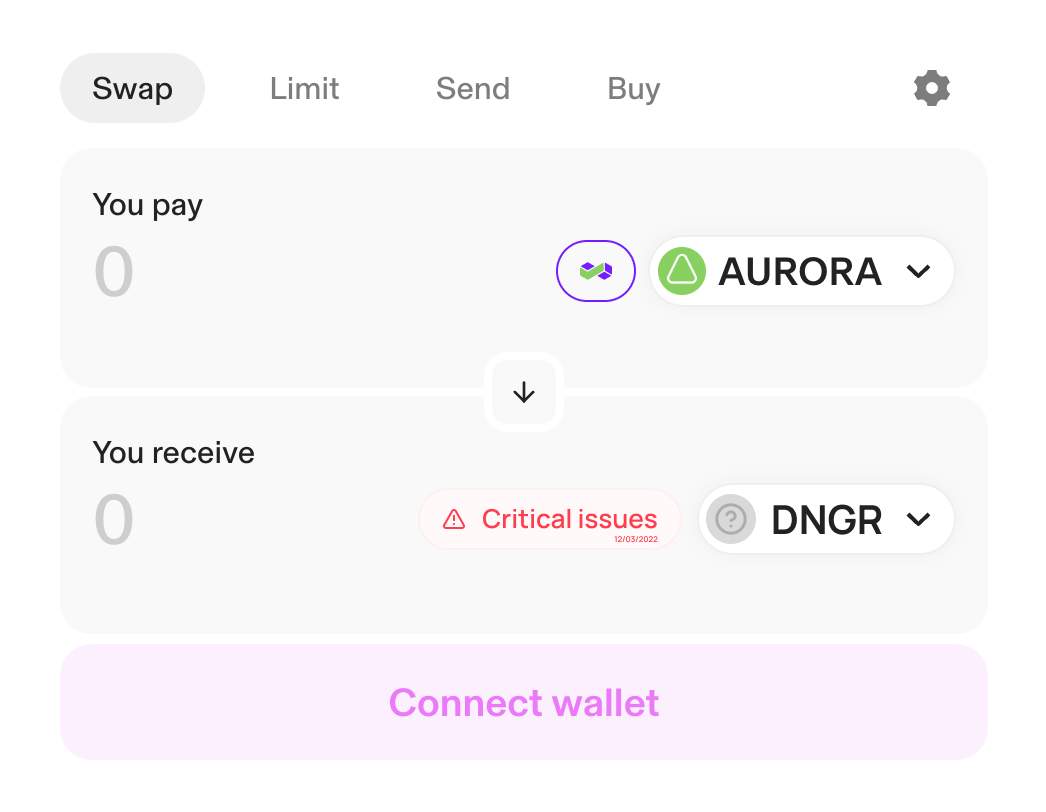Open the AURORA token selection dropdown

point(800,270)
